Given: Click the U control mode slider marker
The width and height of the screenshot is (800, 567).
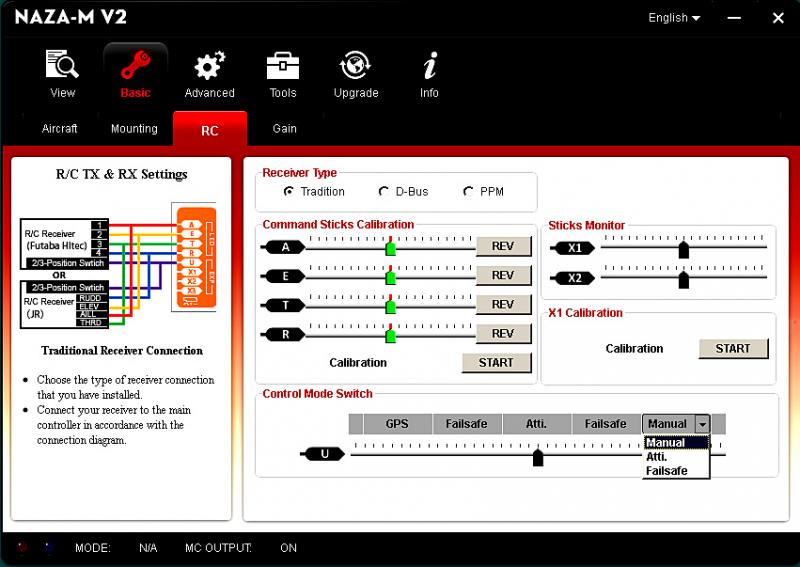Looking at the screenshot, I should [x=538, y=458].
